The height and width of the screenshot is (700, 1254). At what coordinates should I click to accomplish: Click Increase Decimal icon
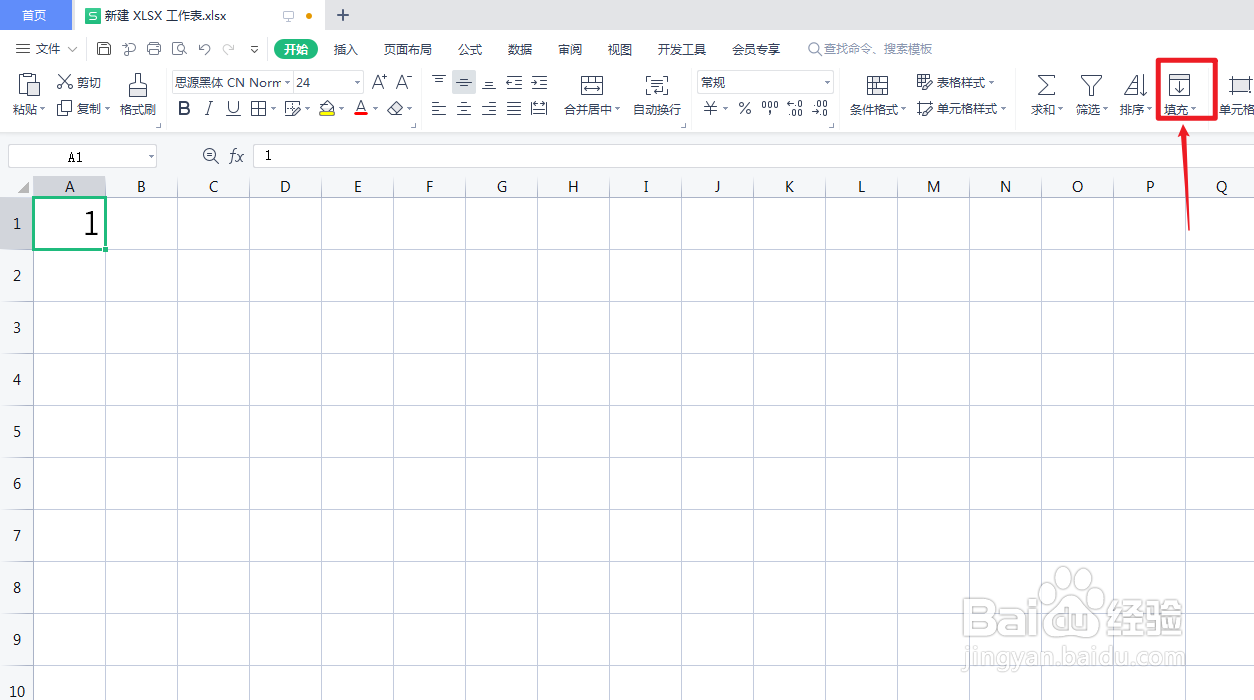795,109
